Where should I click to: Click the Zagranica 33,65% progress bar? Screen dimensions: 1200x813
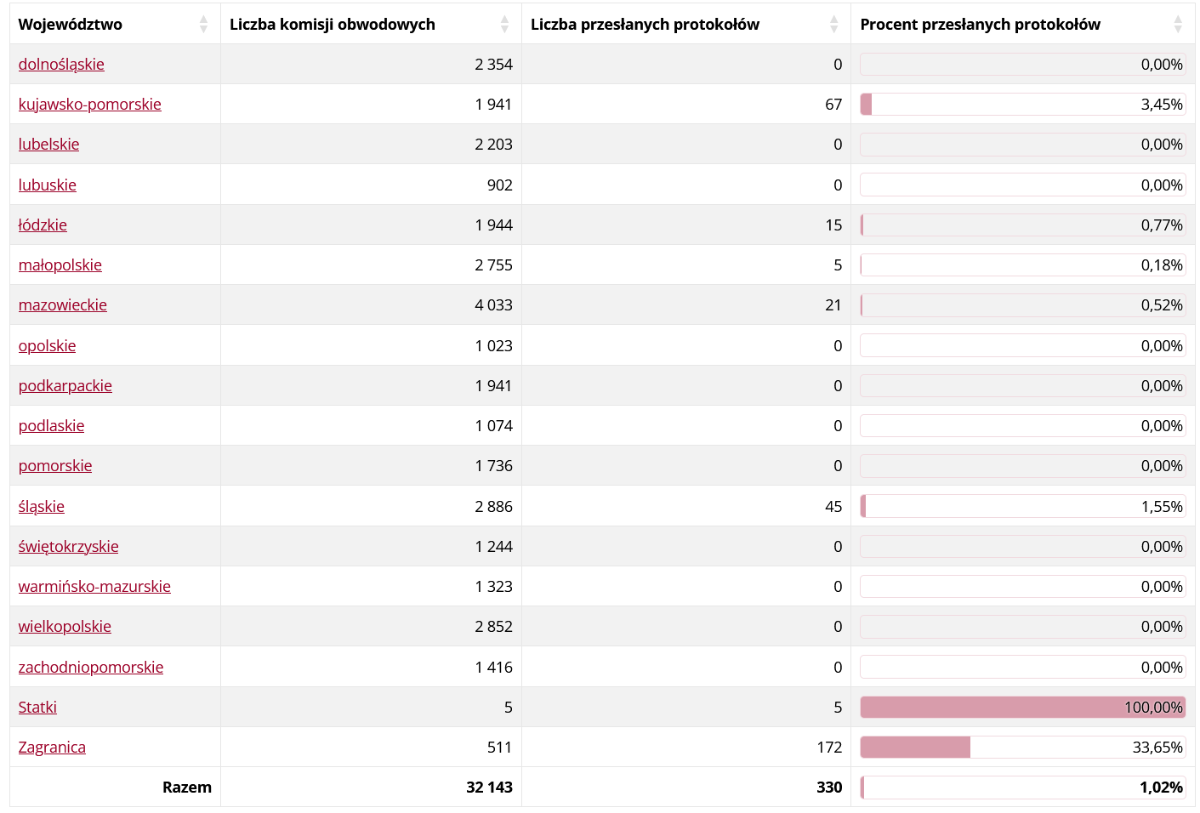pyautogui.click(x=1022, y=747)
